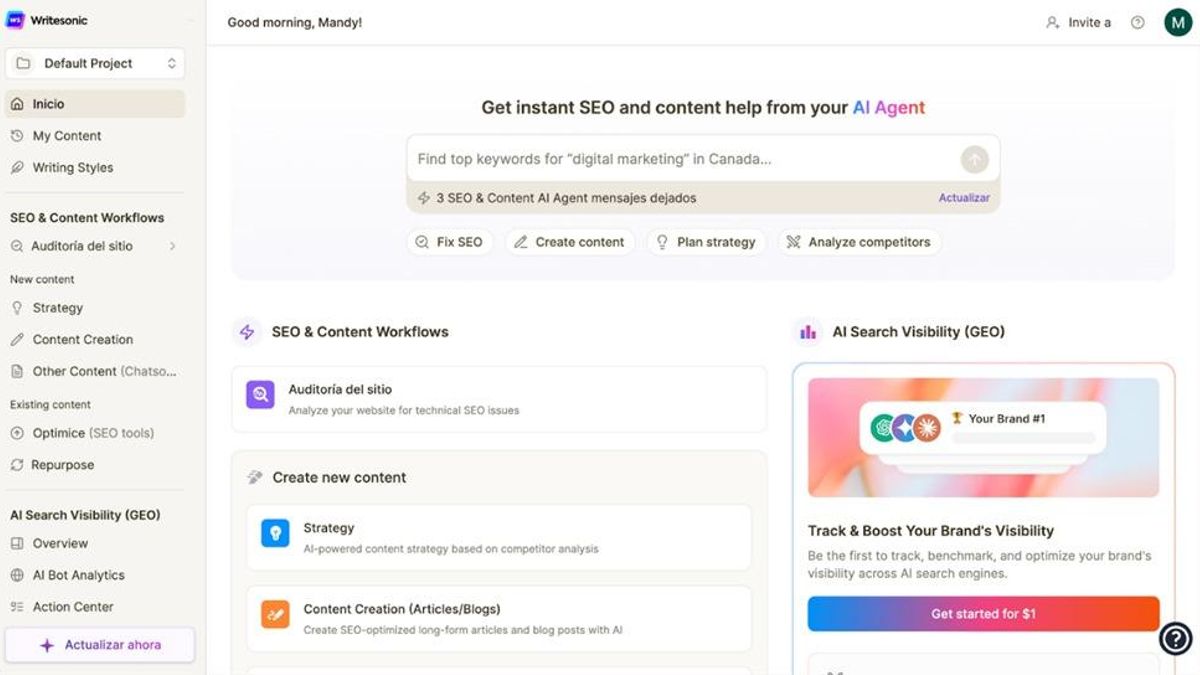The image size is (1200, 675).
Task: Open the M user avatar menu
Action: (x=1178, y=22)
